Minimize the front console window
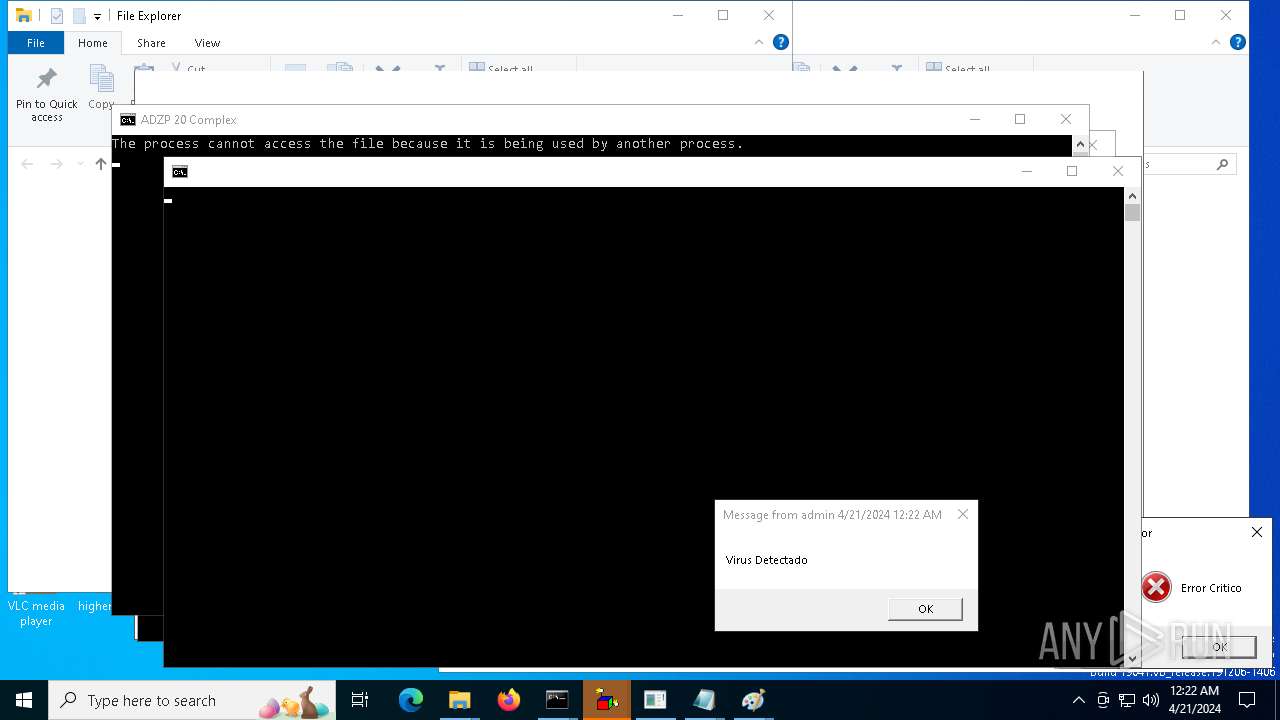The image size is (1280, 720). (x=1026, y=171)
